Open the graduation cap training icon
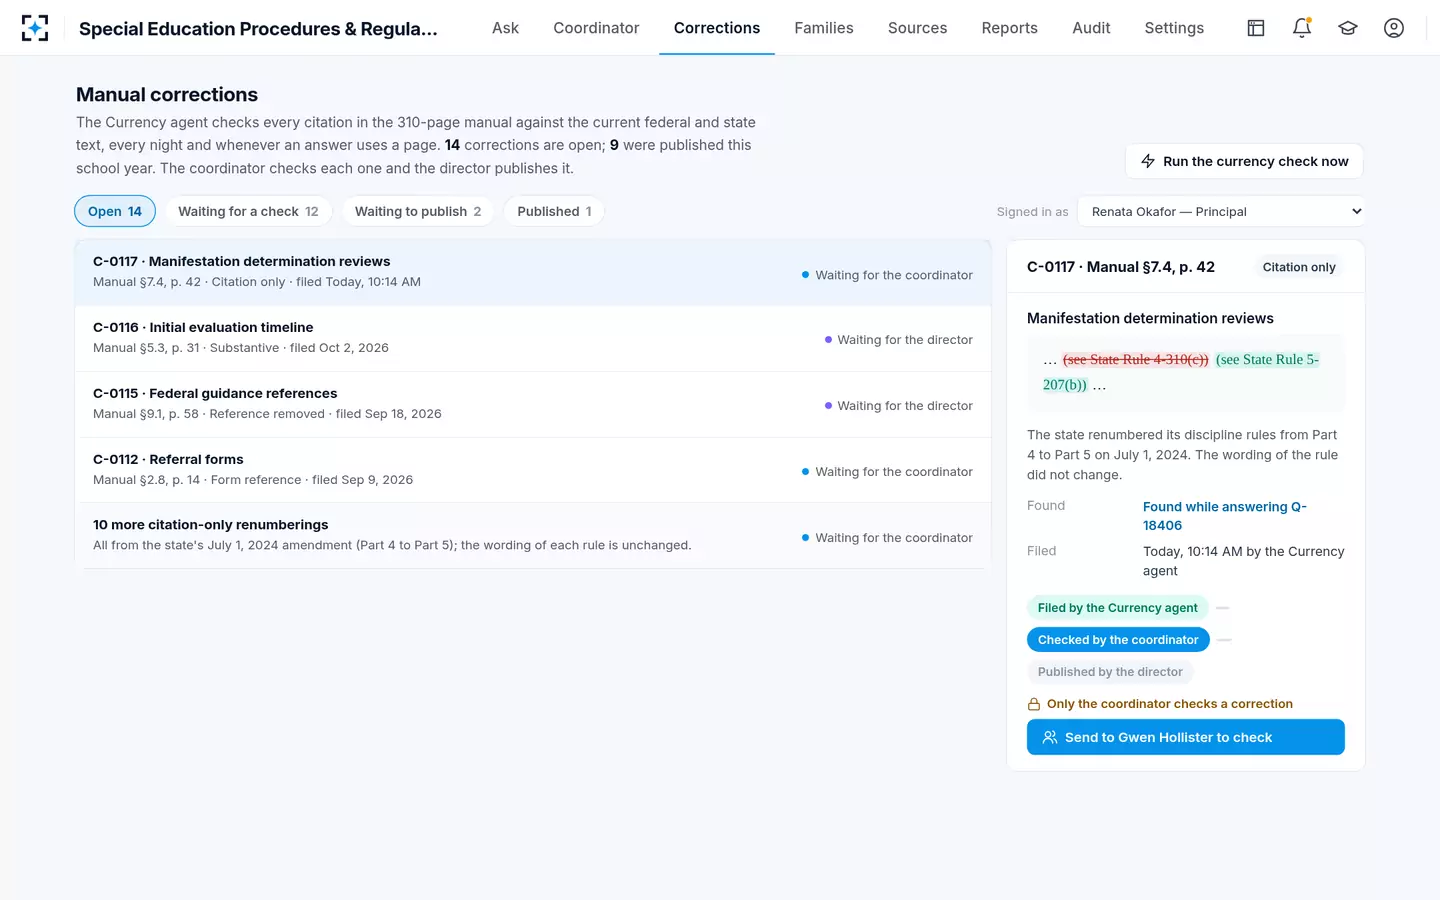Screen dimensions: 1440x900 (x=1348, y=28)
